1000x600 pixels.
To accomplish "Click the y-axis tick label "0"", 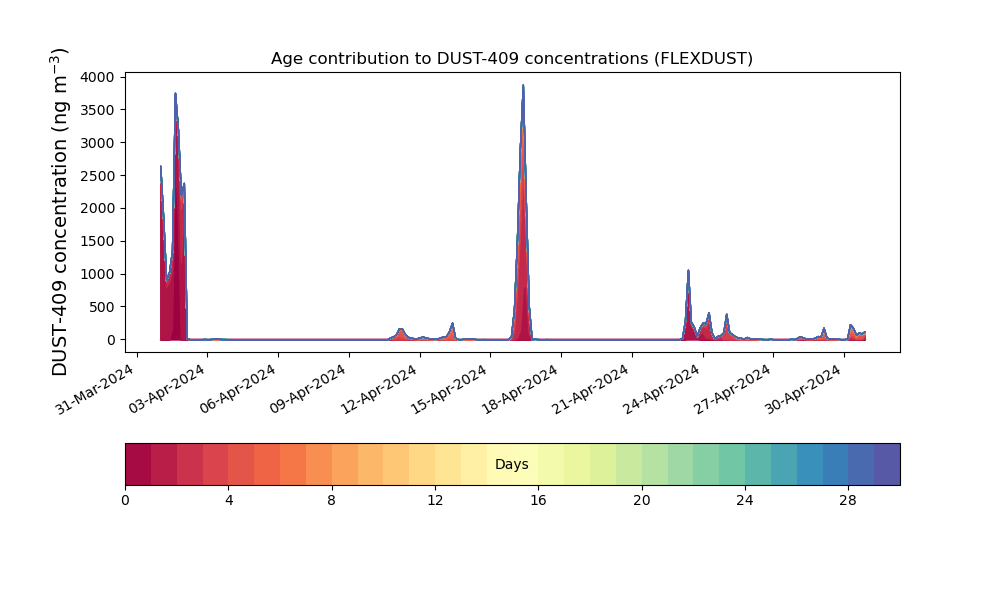I will [x=111, y=340].
